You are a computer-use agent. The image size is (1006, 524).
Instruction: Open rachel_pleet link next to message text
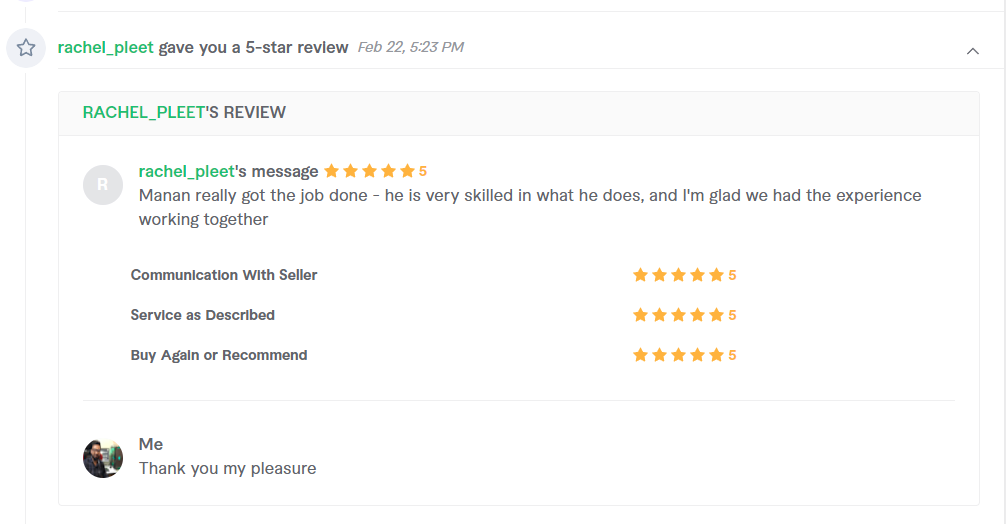187,171
